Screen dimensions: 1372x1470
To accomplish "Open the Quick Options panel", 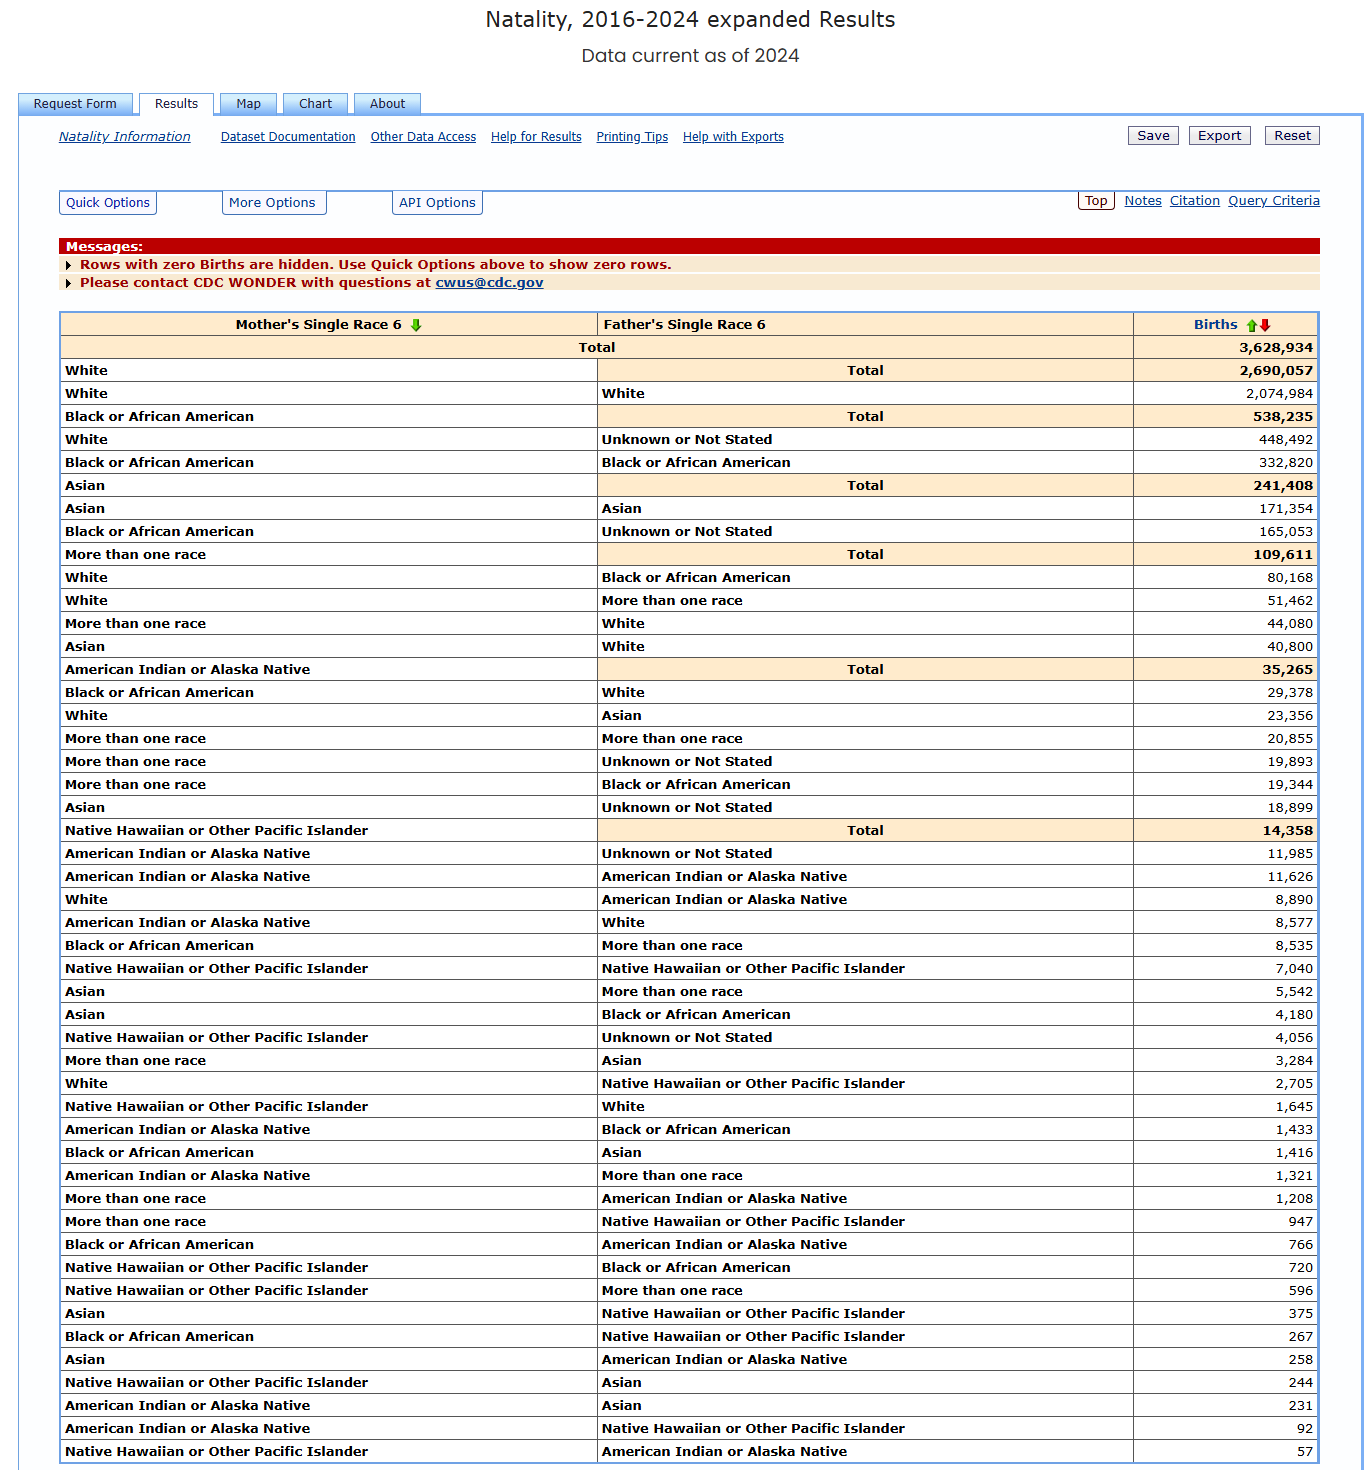I will click(x=108, y=203).
